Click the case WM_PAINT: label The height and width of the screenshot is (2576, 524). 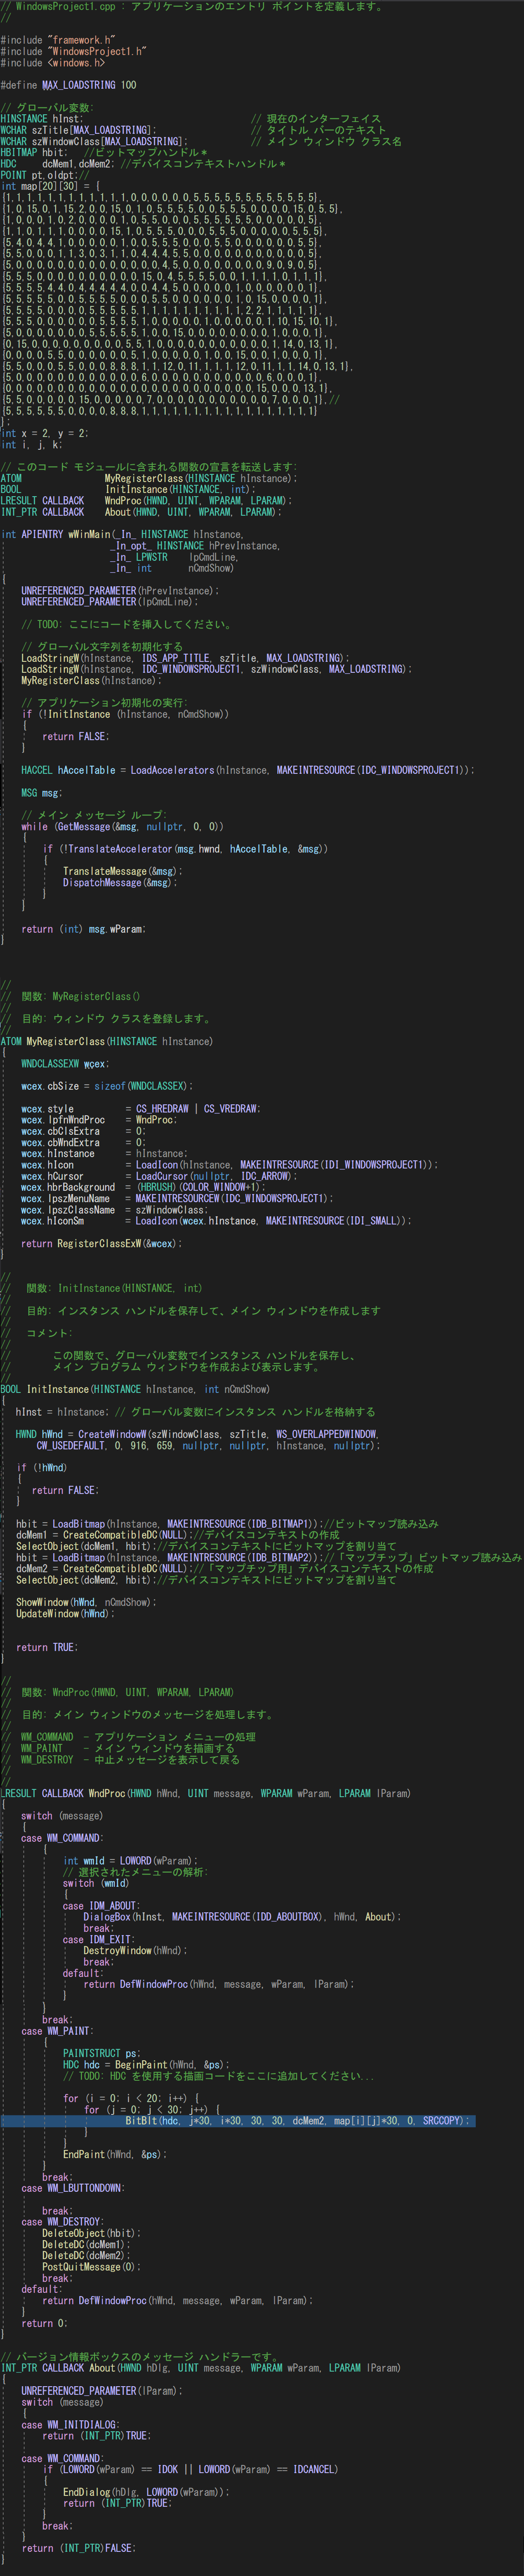click(x=57, y=2031)
